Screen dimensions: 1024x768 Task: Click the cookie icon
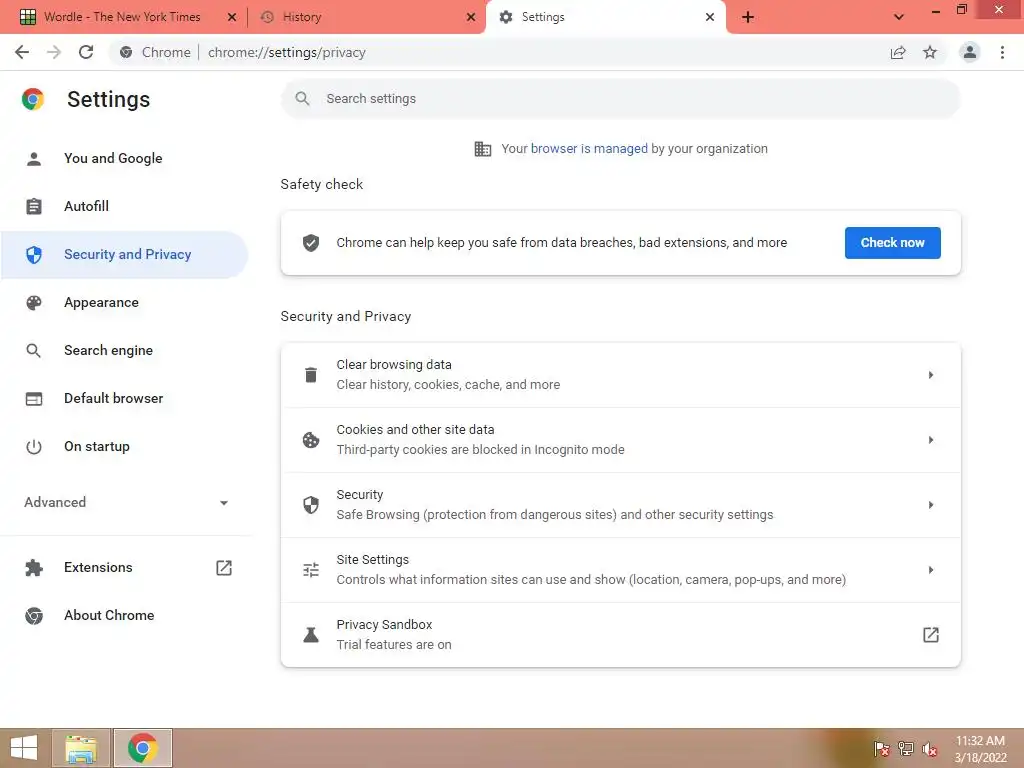pos(311,440)
